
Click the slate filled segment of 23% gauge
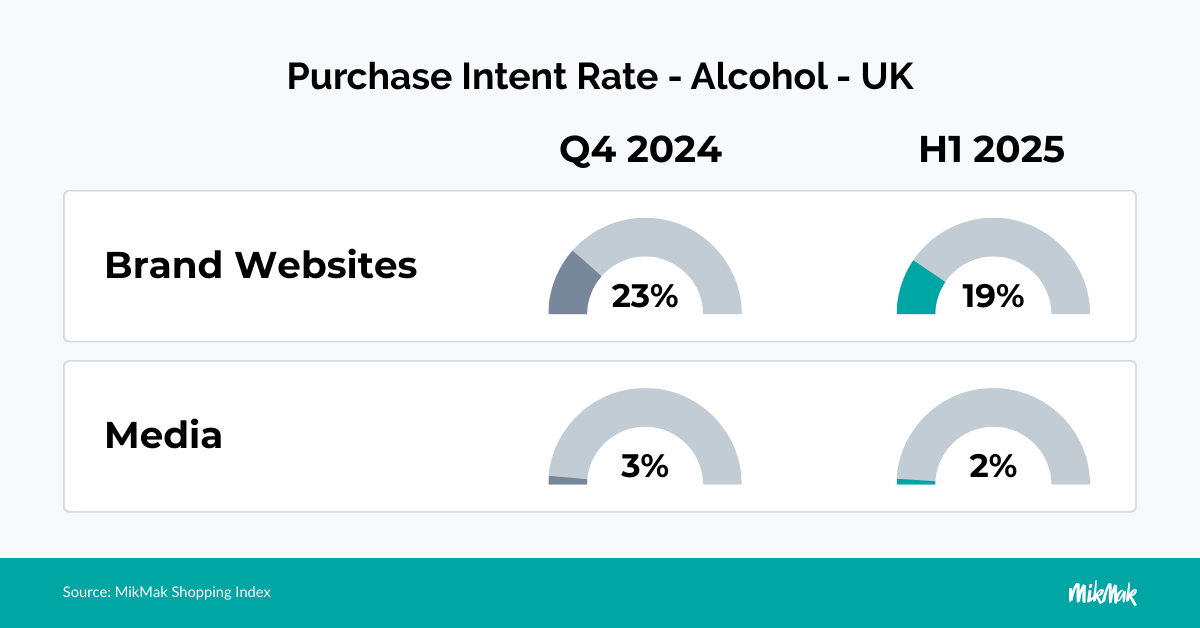[x=571, y=287]
